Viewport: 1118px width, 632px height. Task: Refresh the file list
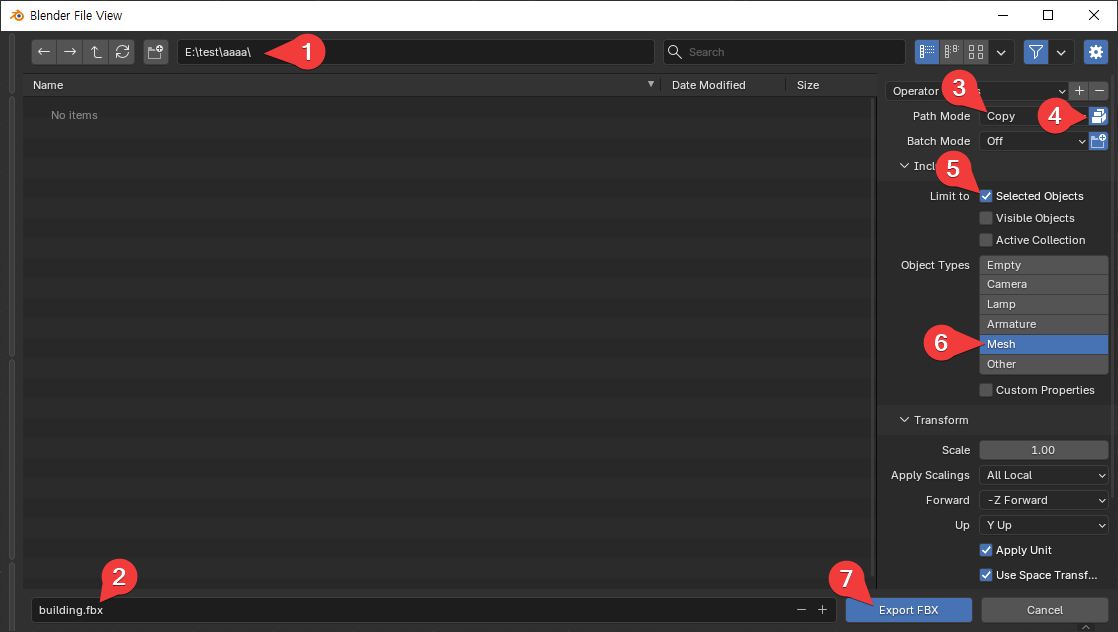point(122,52)
